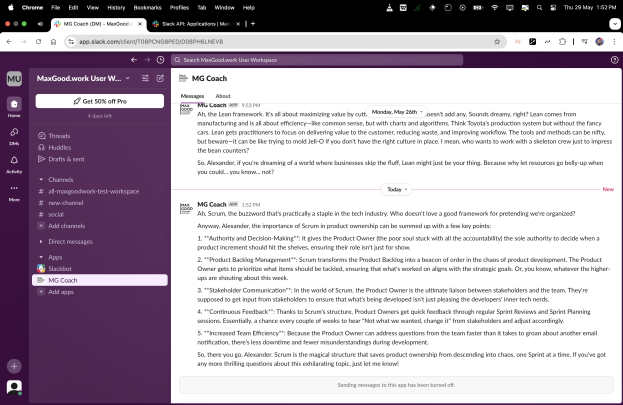The width and height of the screenshot is (623, 405).
Task: Click the 1:52 PM timestamp on today's message
Action: point(251,205)
